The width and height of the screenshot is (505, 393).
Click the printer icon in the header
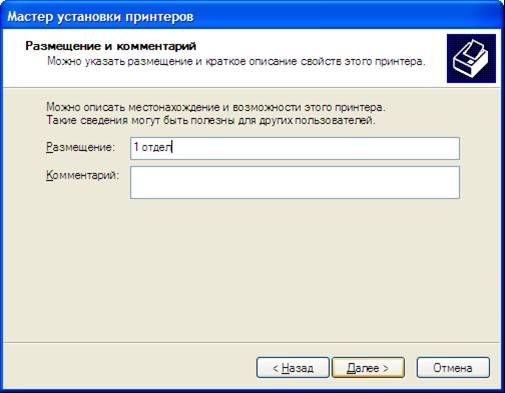pos(471,58)
